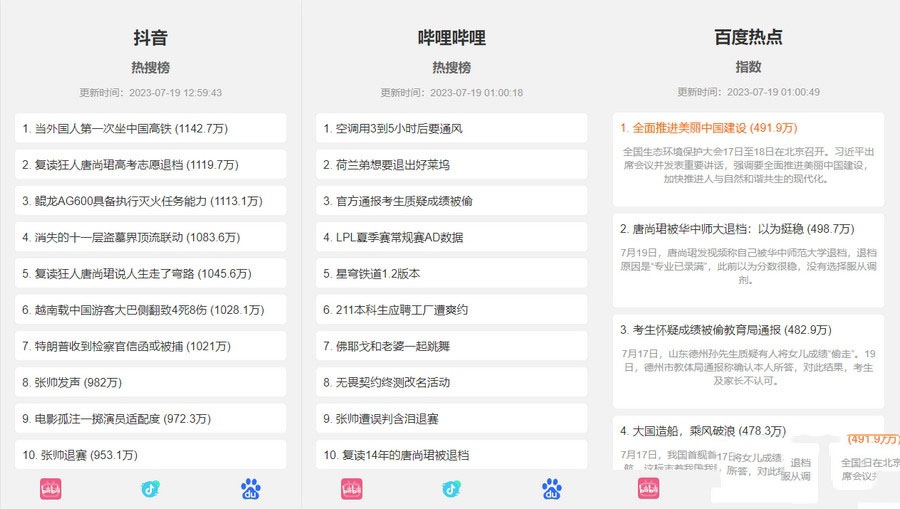Image resolution: width=900 pixels, height=509 pixels.
Task: Click 热搜榜 subtitle under 哔哩哔哩
Action: pos(451,67)
